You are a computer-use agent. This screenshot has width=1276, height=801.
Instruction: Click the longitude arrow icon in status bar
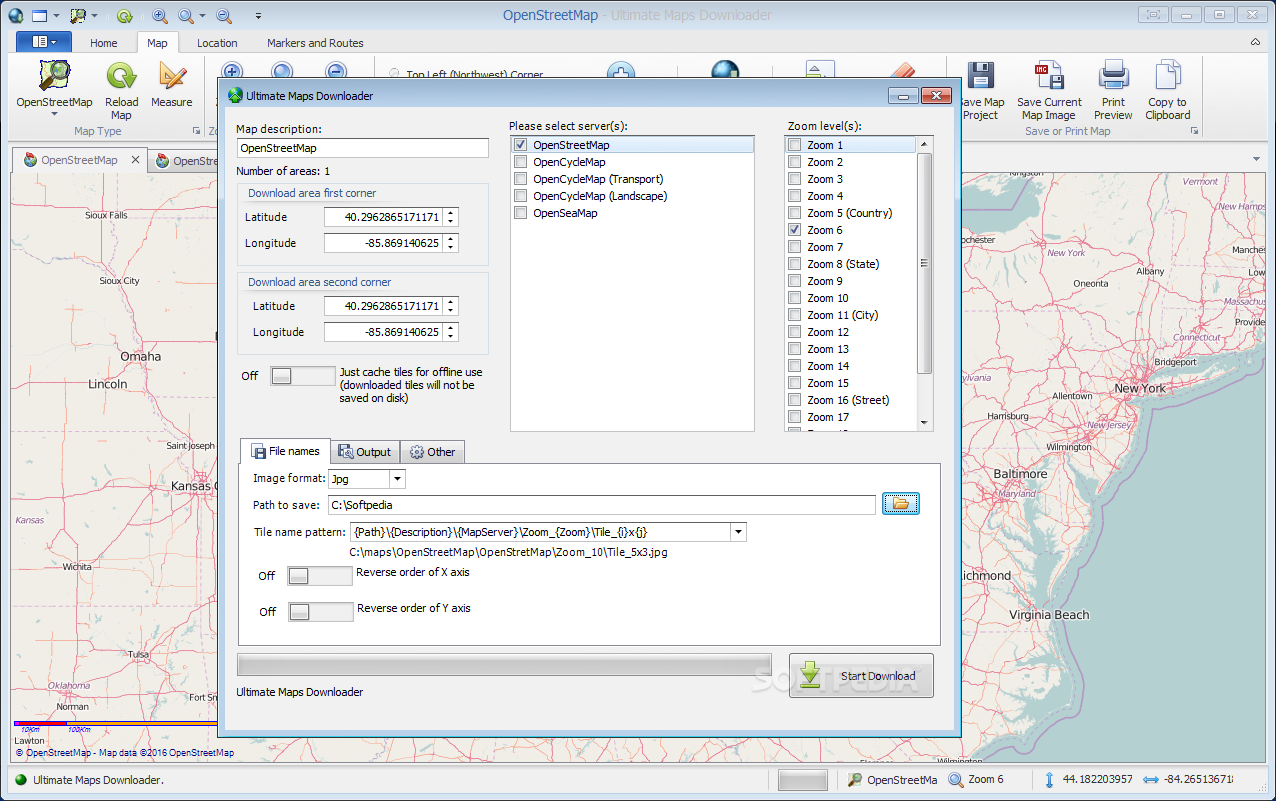pyautogui.click(x=1149, y=780)
